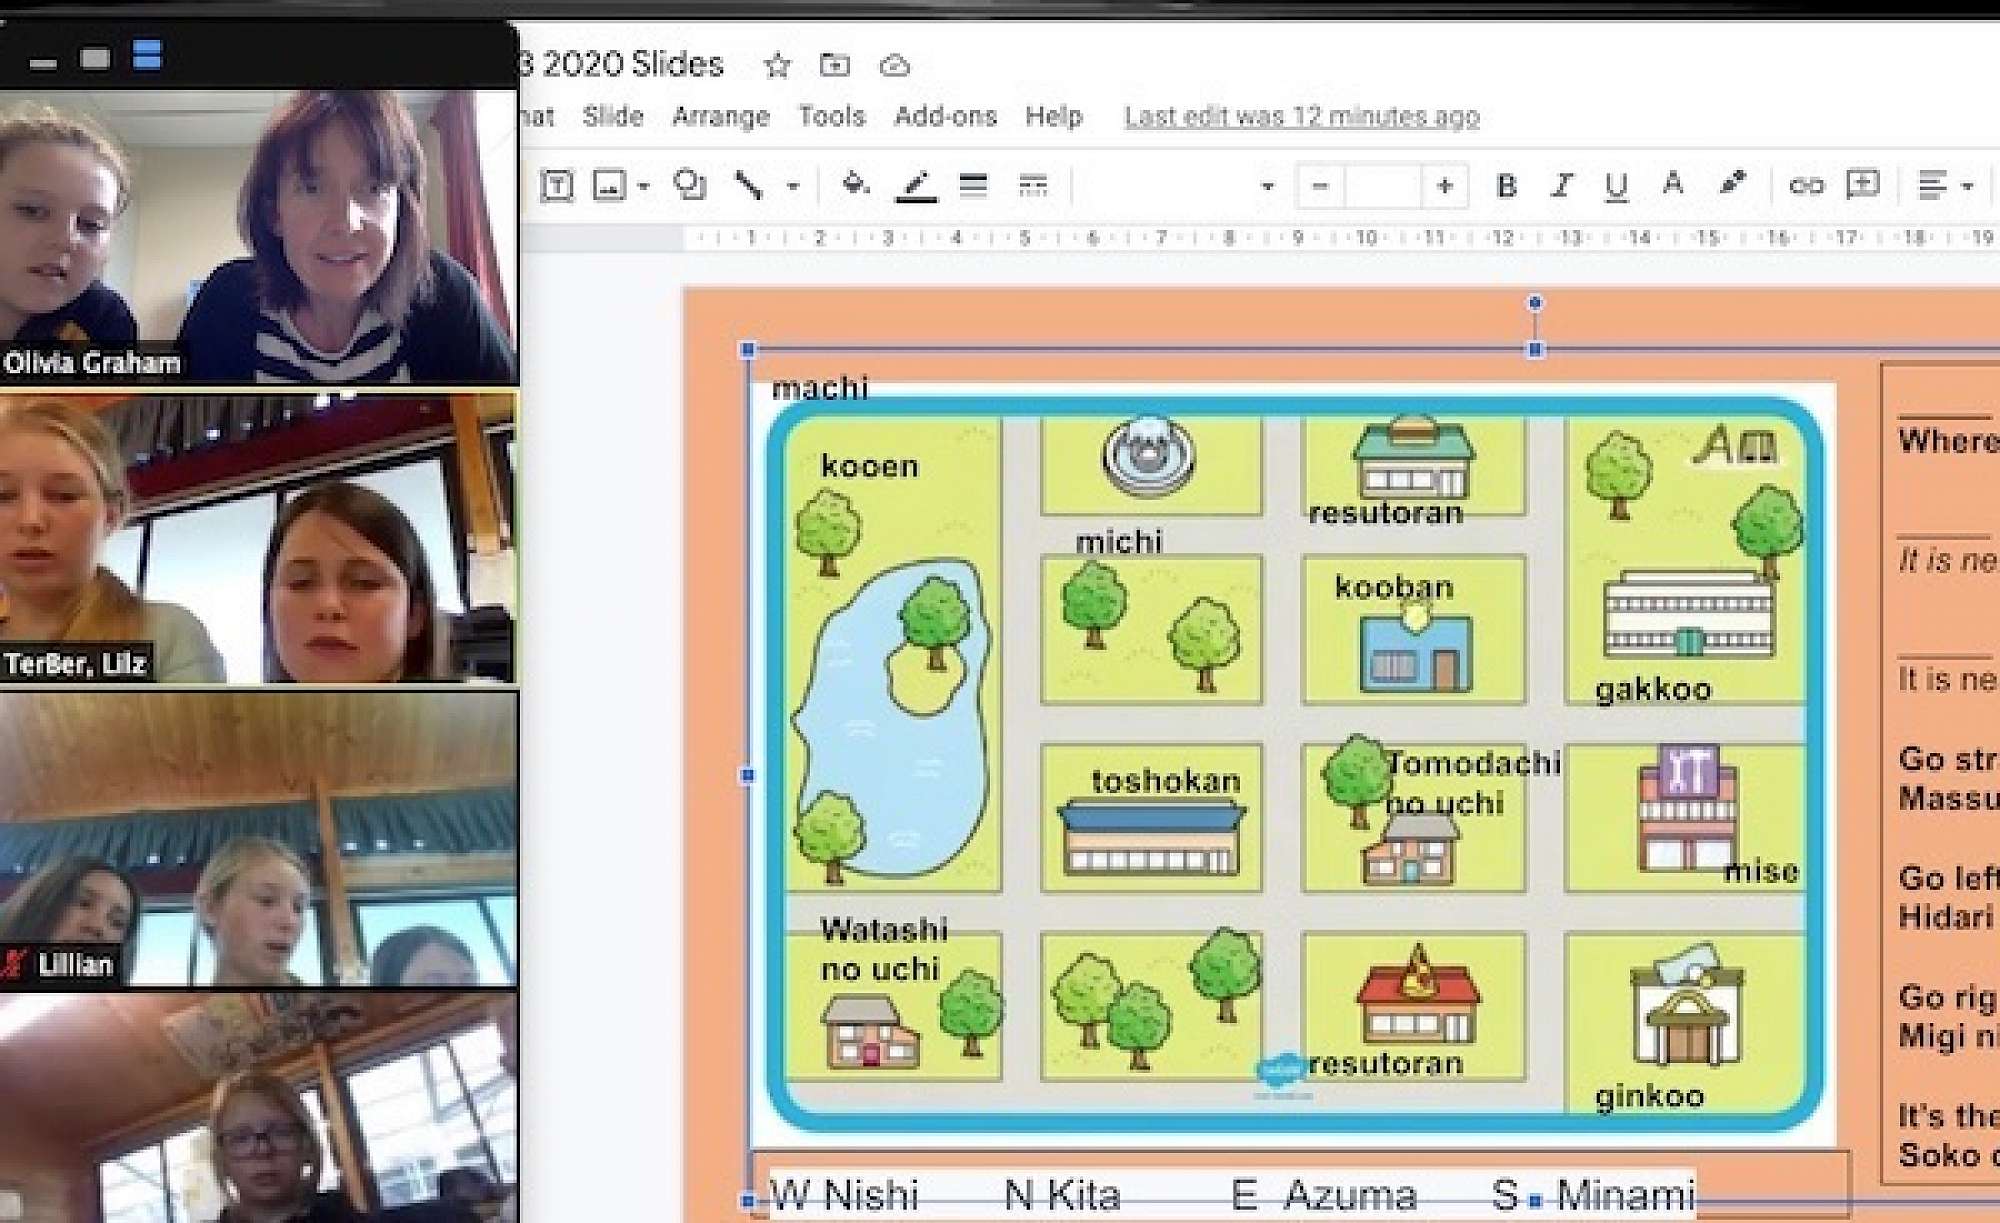The width and height of the screenshot is (2000, 1223).
Task: Open the border weight options
Action: coord(973,186)
